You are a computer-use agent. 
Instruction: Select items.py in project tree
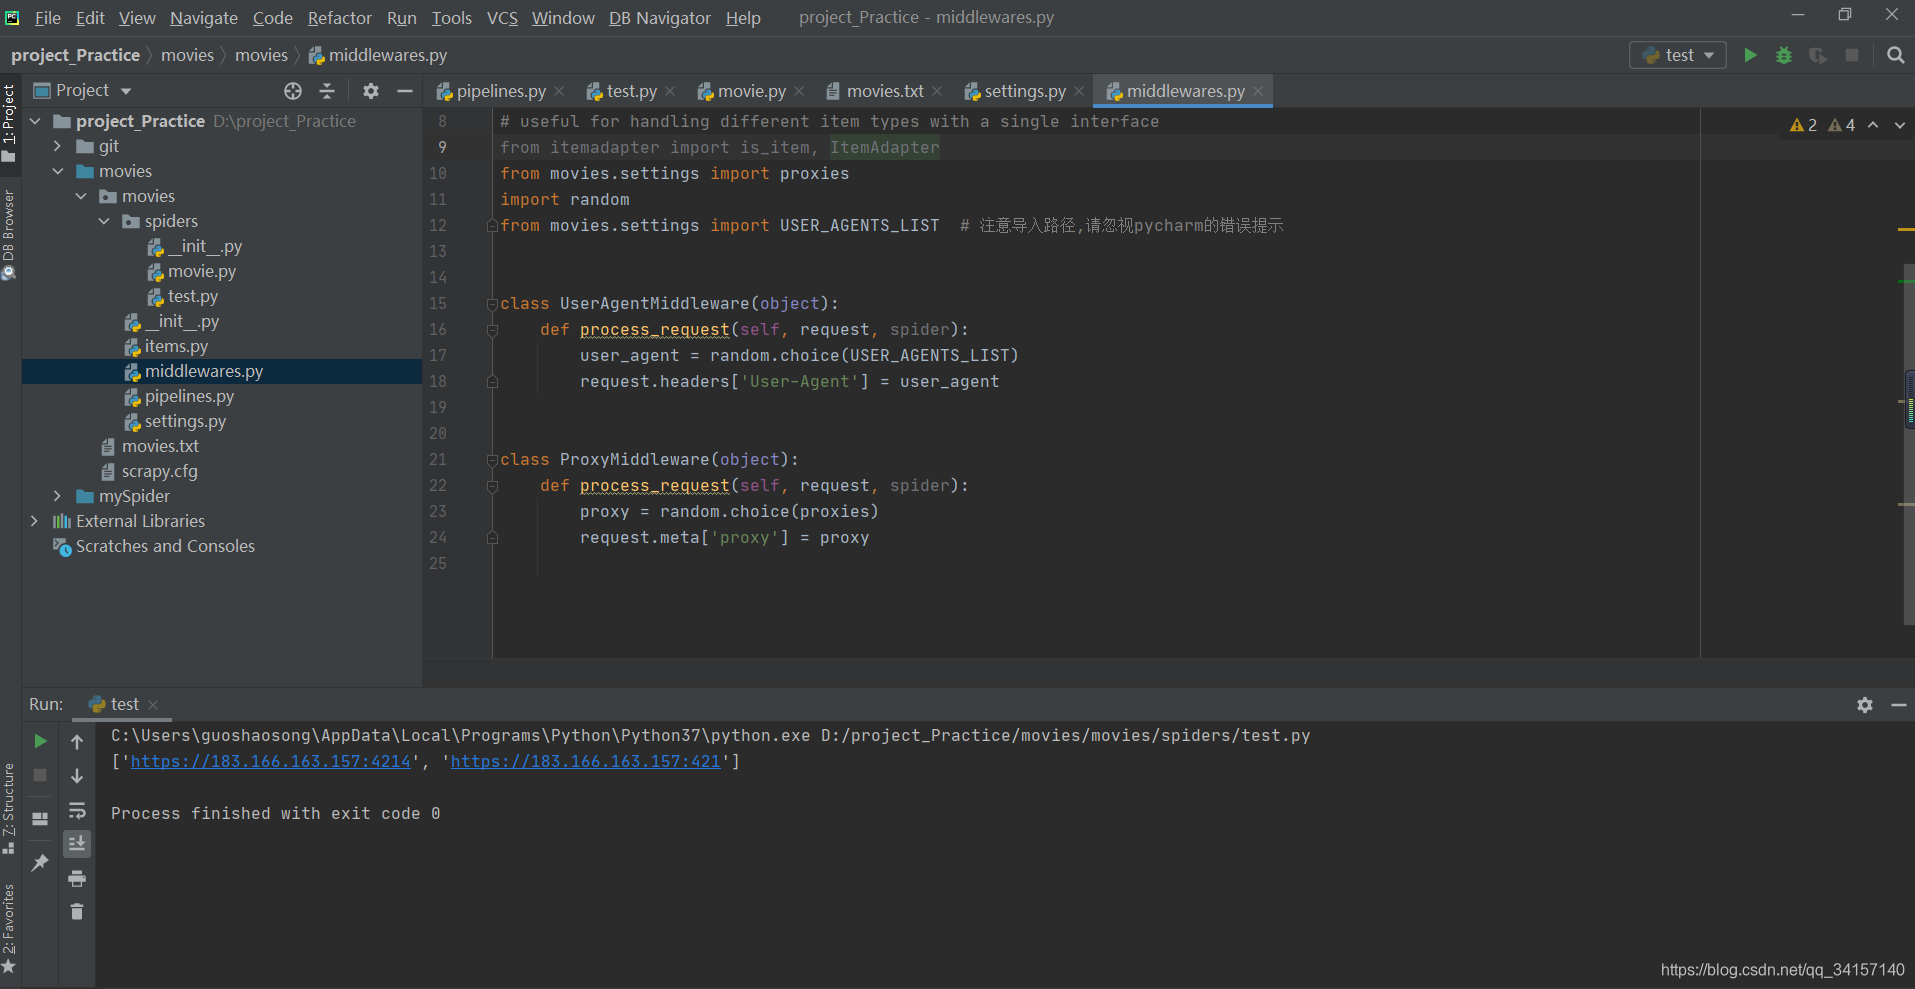(176, 346)
